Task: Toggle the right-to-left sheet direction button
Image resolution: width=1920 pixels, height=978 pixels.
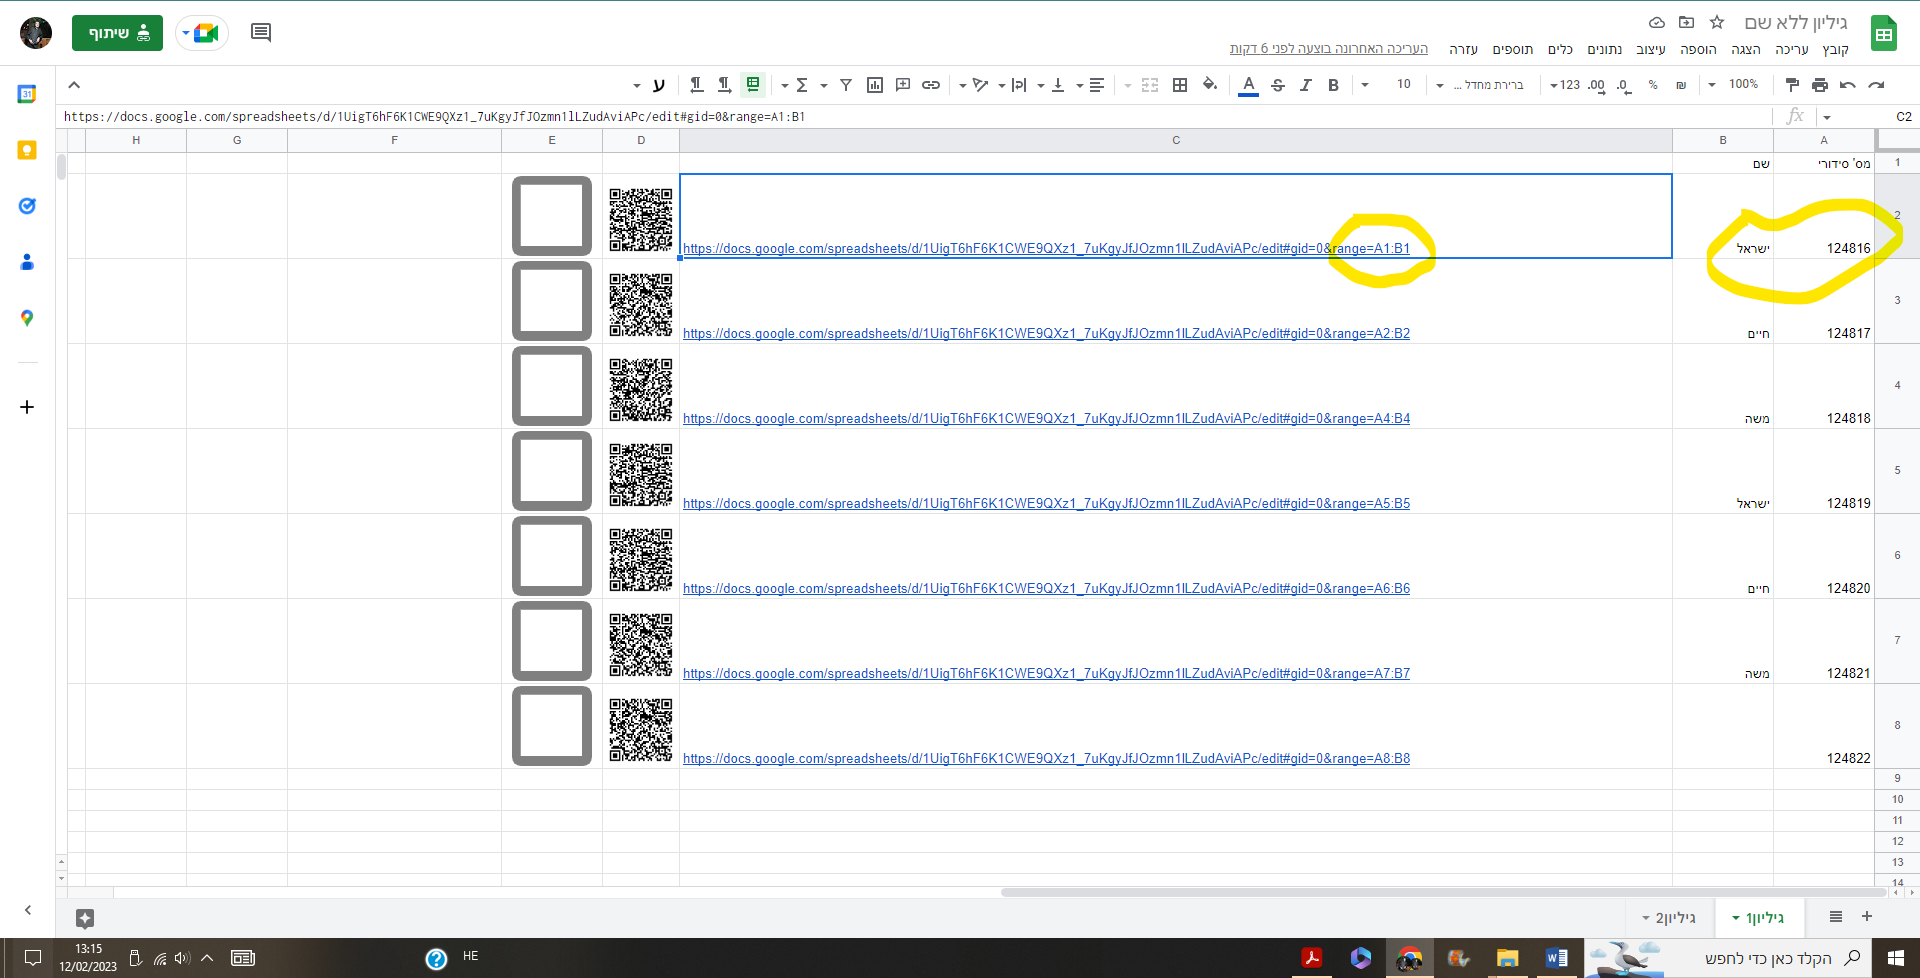Action: pyautogui.click(x=753, y=85)
